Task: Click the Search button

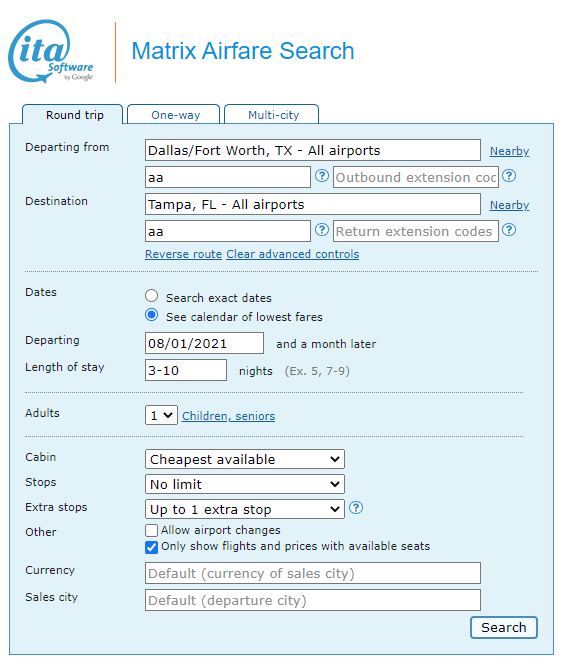Action: [x=503, y=627]
